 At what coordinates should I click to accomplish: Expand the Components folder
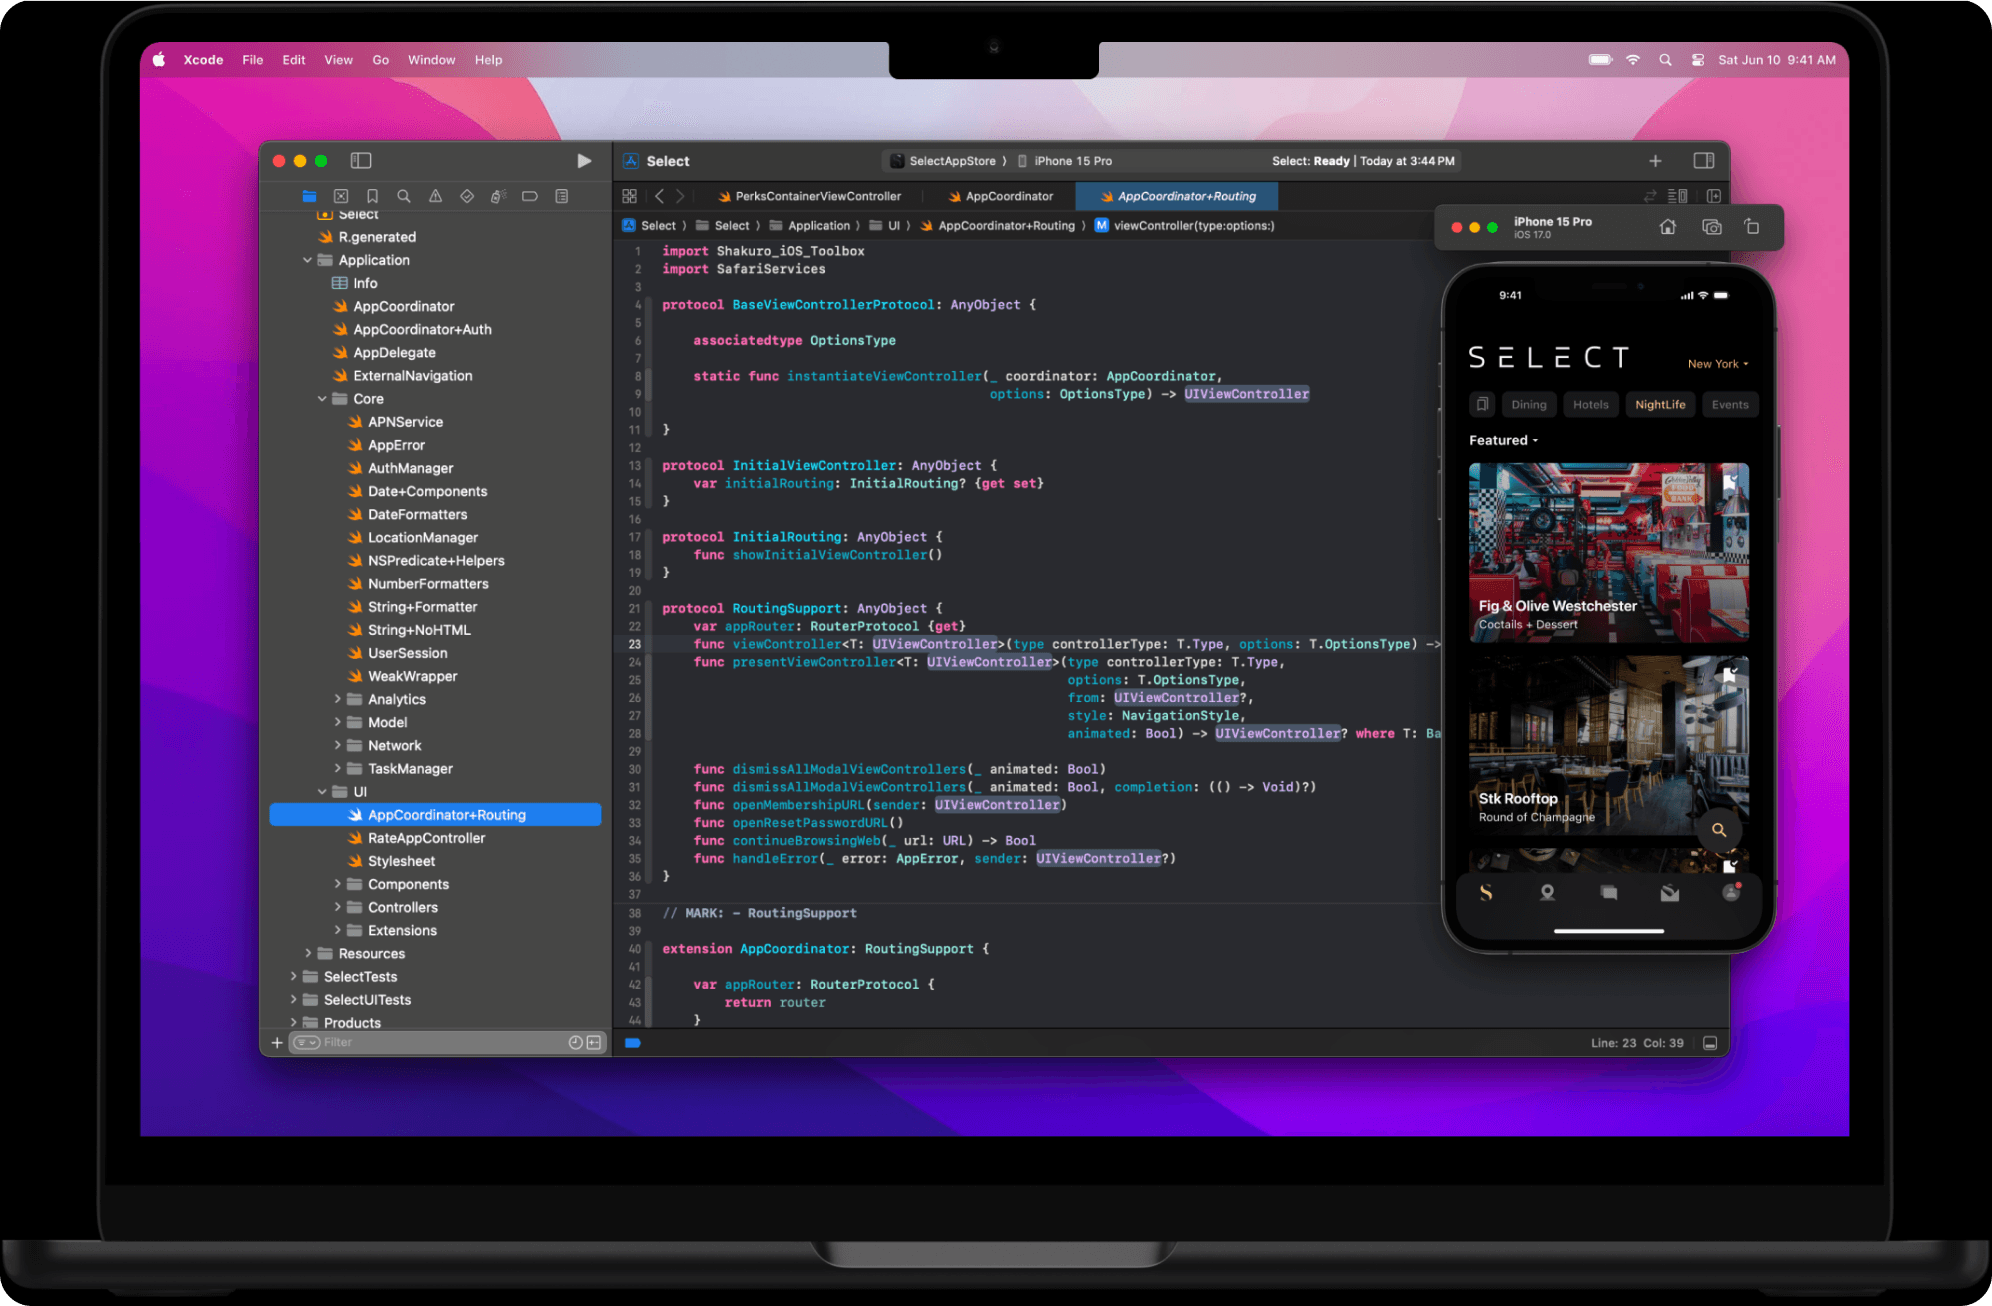(x=337, y=884)
